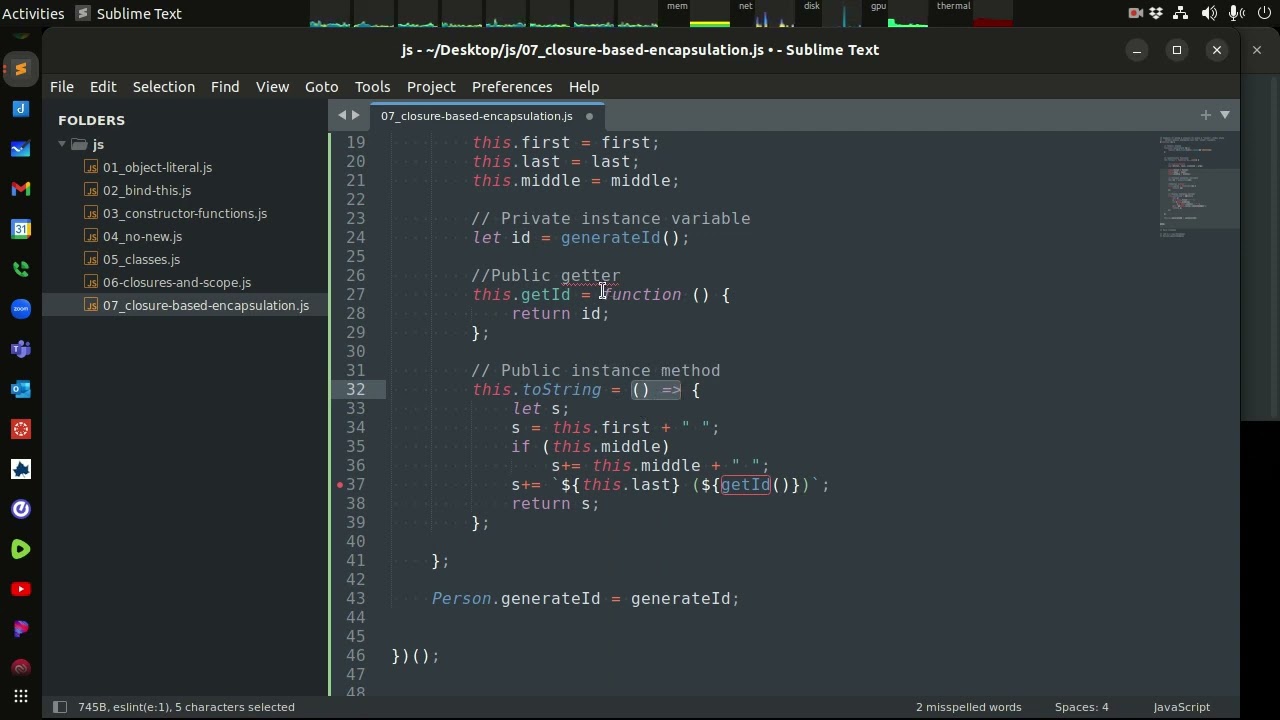Open 02_bind-this.js in sidebar
Viewport: 1280px width, 720px height.
click(147, 190)
